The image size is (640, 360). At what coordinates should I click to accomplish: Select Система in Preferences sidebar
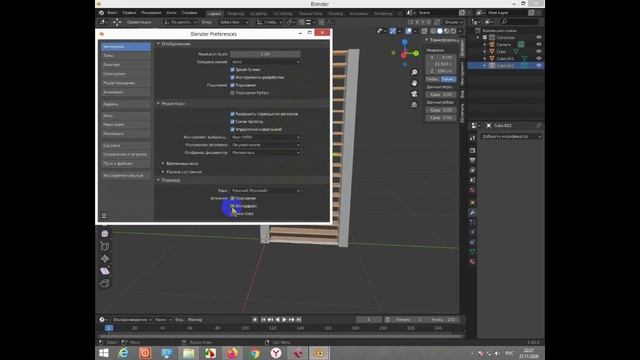[126, 145]
